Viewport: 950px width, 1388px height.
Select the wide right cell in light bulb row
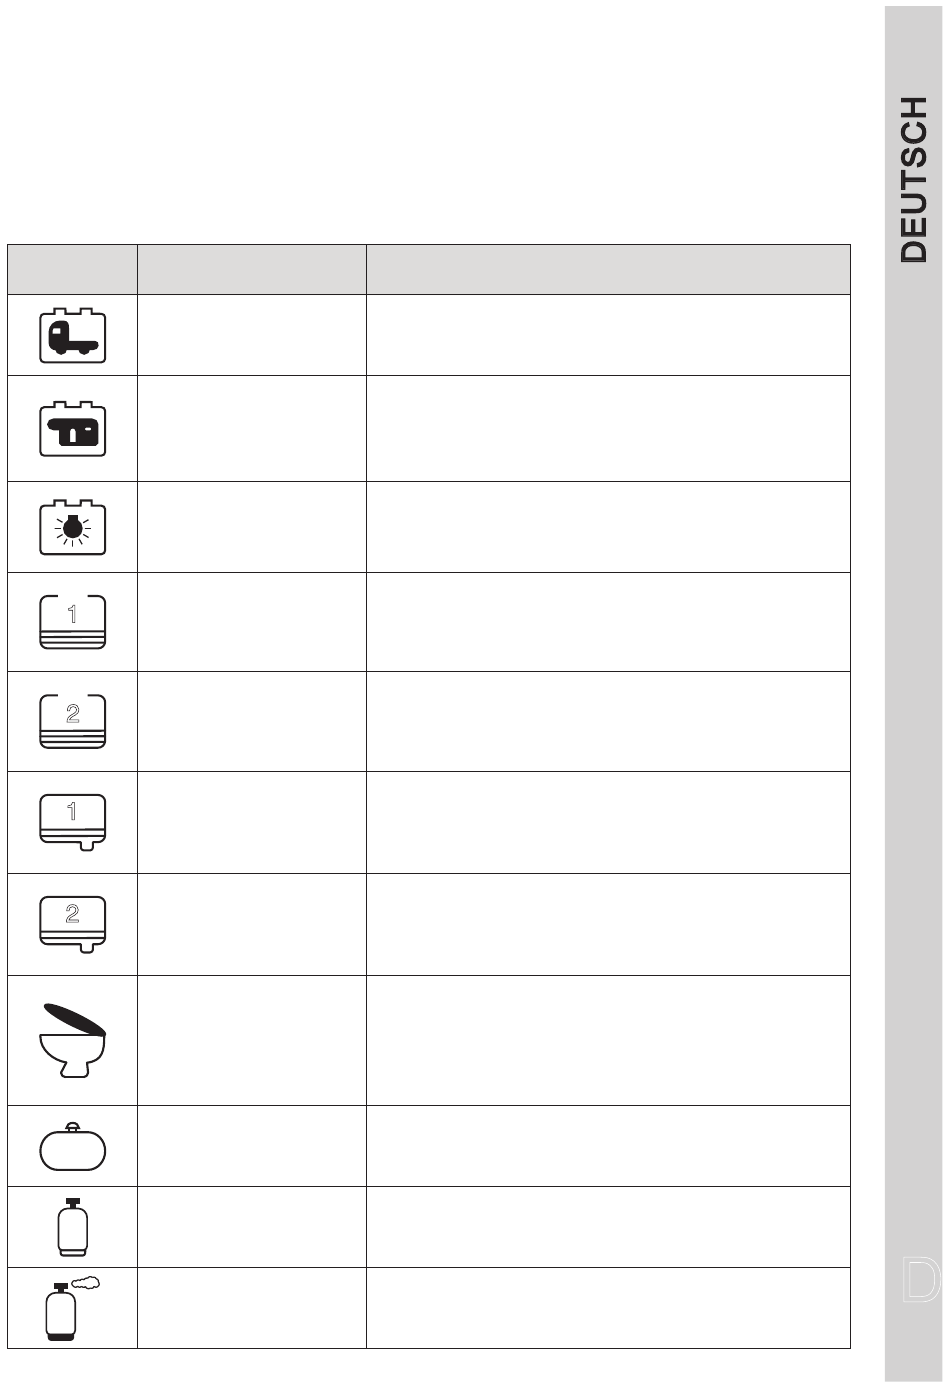click(608, 527)
